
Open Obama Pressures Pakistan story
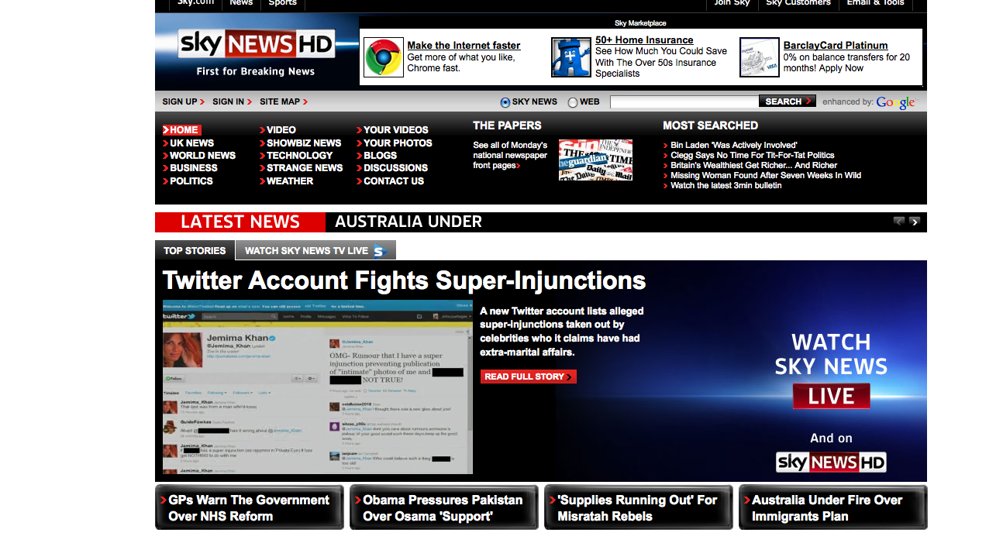tap(443, 508)
